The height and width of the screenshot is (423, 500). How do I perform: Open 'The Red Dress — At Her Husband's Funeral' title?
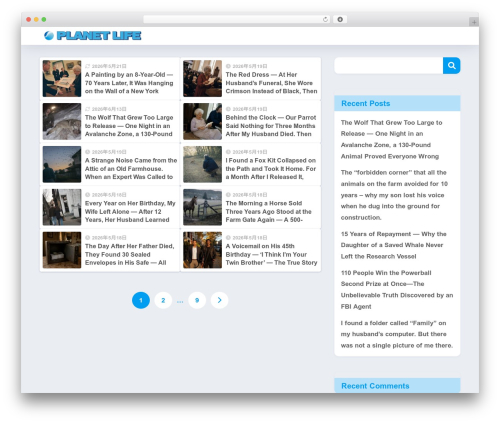click(x=271, y=83)
